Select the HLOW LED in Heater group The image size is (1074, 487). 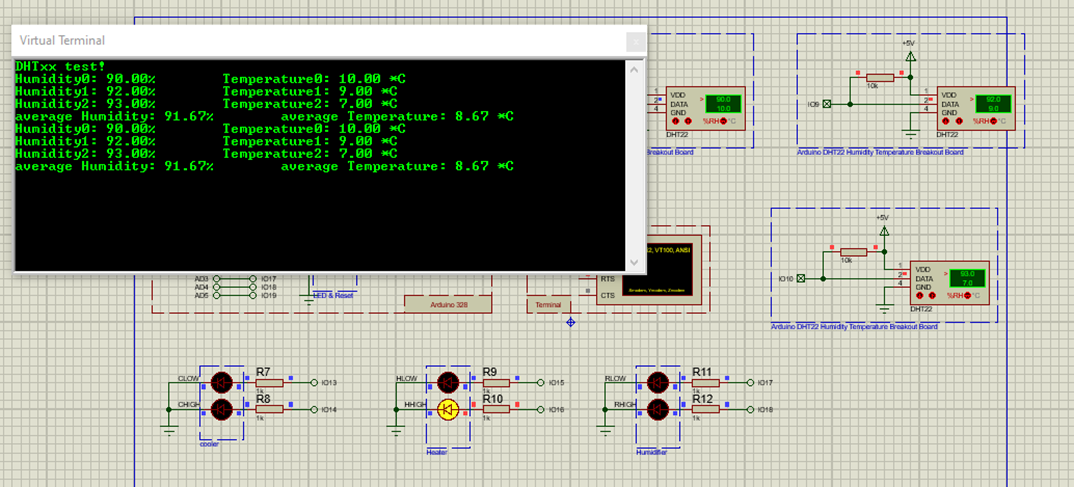coord(448,382)
